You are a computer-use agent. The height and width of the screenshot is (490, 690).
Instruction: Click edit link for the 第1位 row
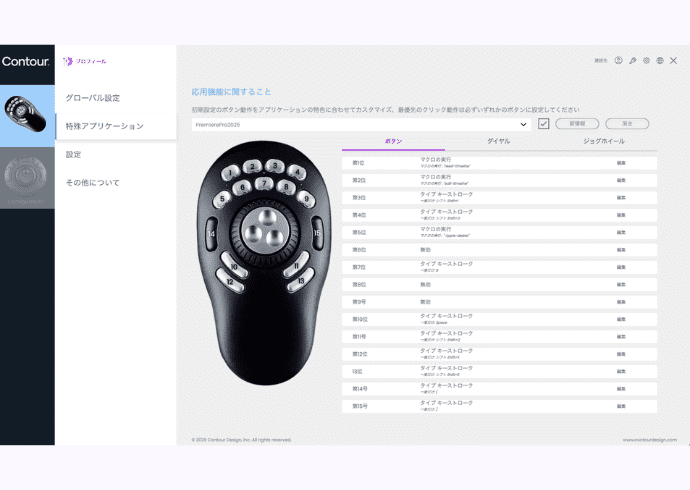click(x=621, y=162)
